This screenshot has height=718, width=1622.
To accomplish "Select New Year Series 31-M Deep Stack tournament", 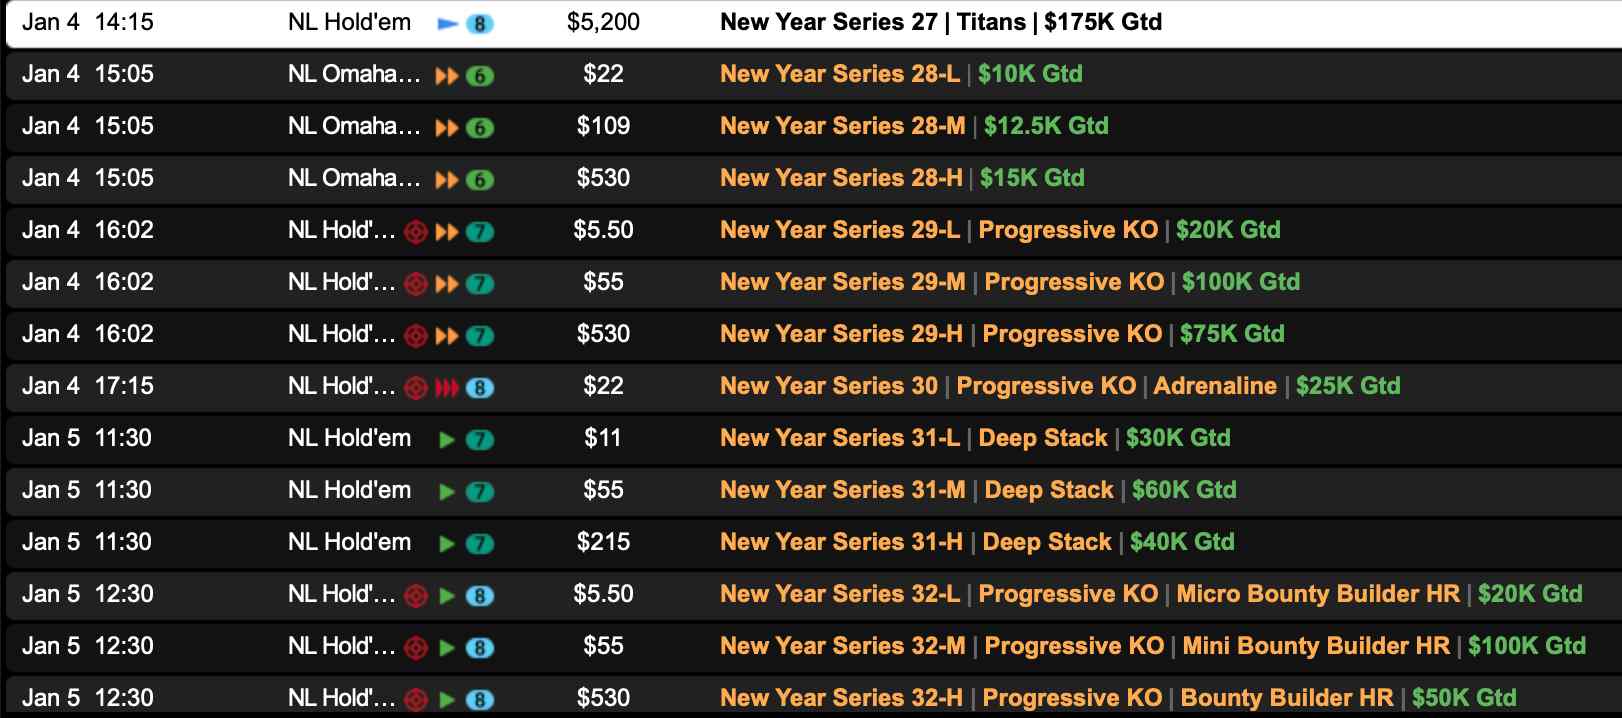I will (977, 490).
